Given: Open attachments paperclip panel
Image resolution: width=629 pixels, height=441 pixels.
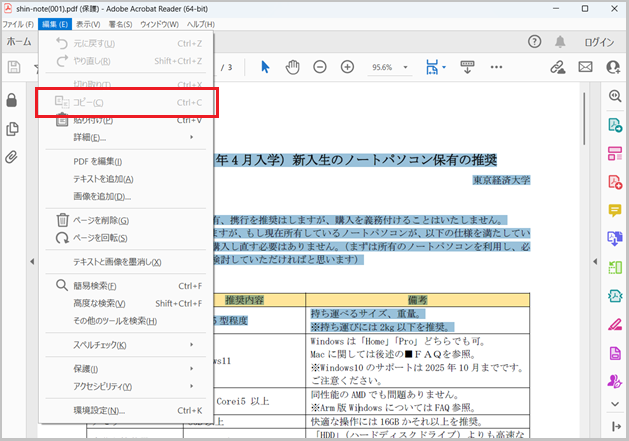Looking at the screenshot, I should pyautogui.click(x=12, y=157).
